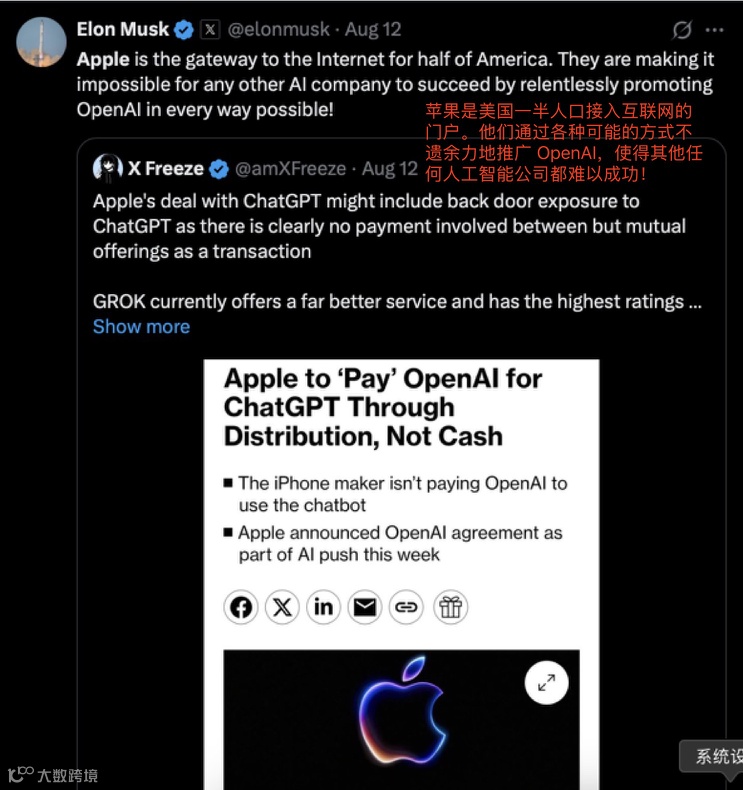
Task: Share article via X icon
Action: 282,607
